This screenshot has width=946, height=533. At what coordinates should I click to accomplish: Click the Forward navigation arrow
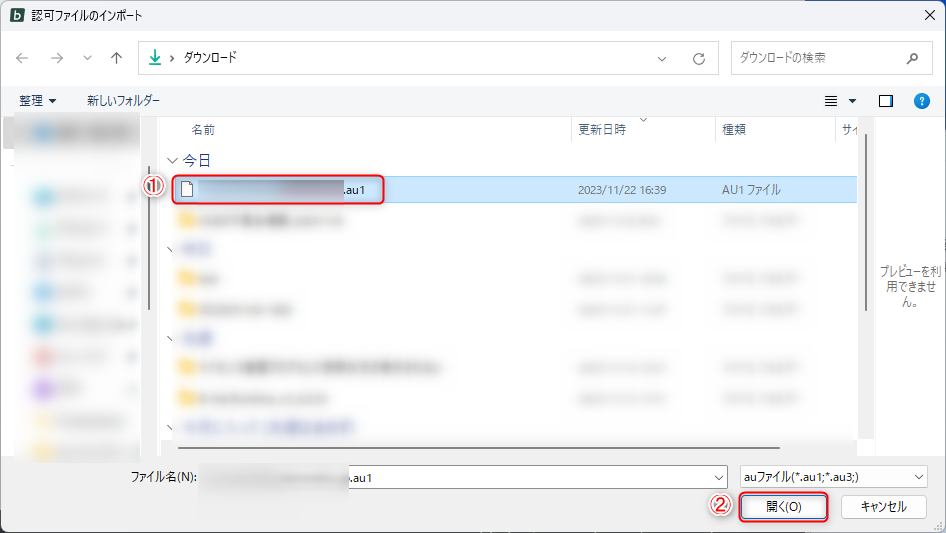(56, 58)
